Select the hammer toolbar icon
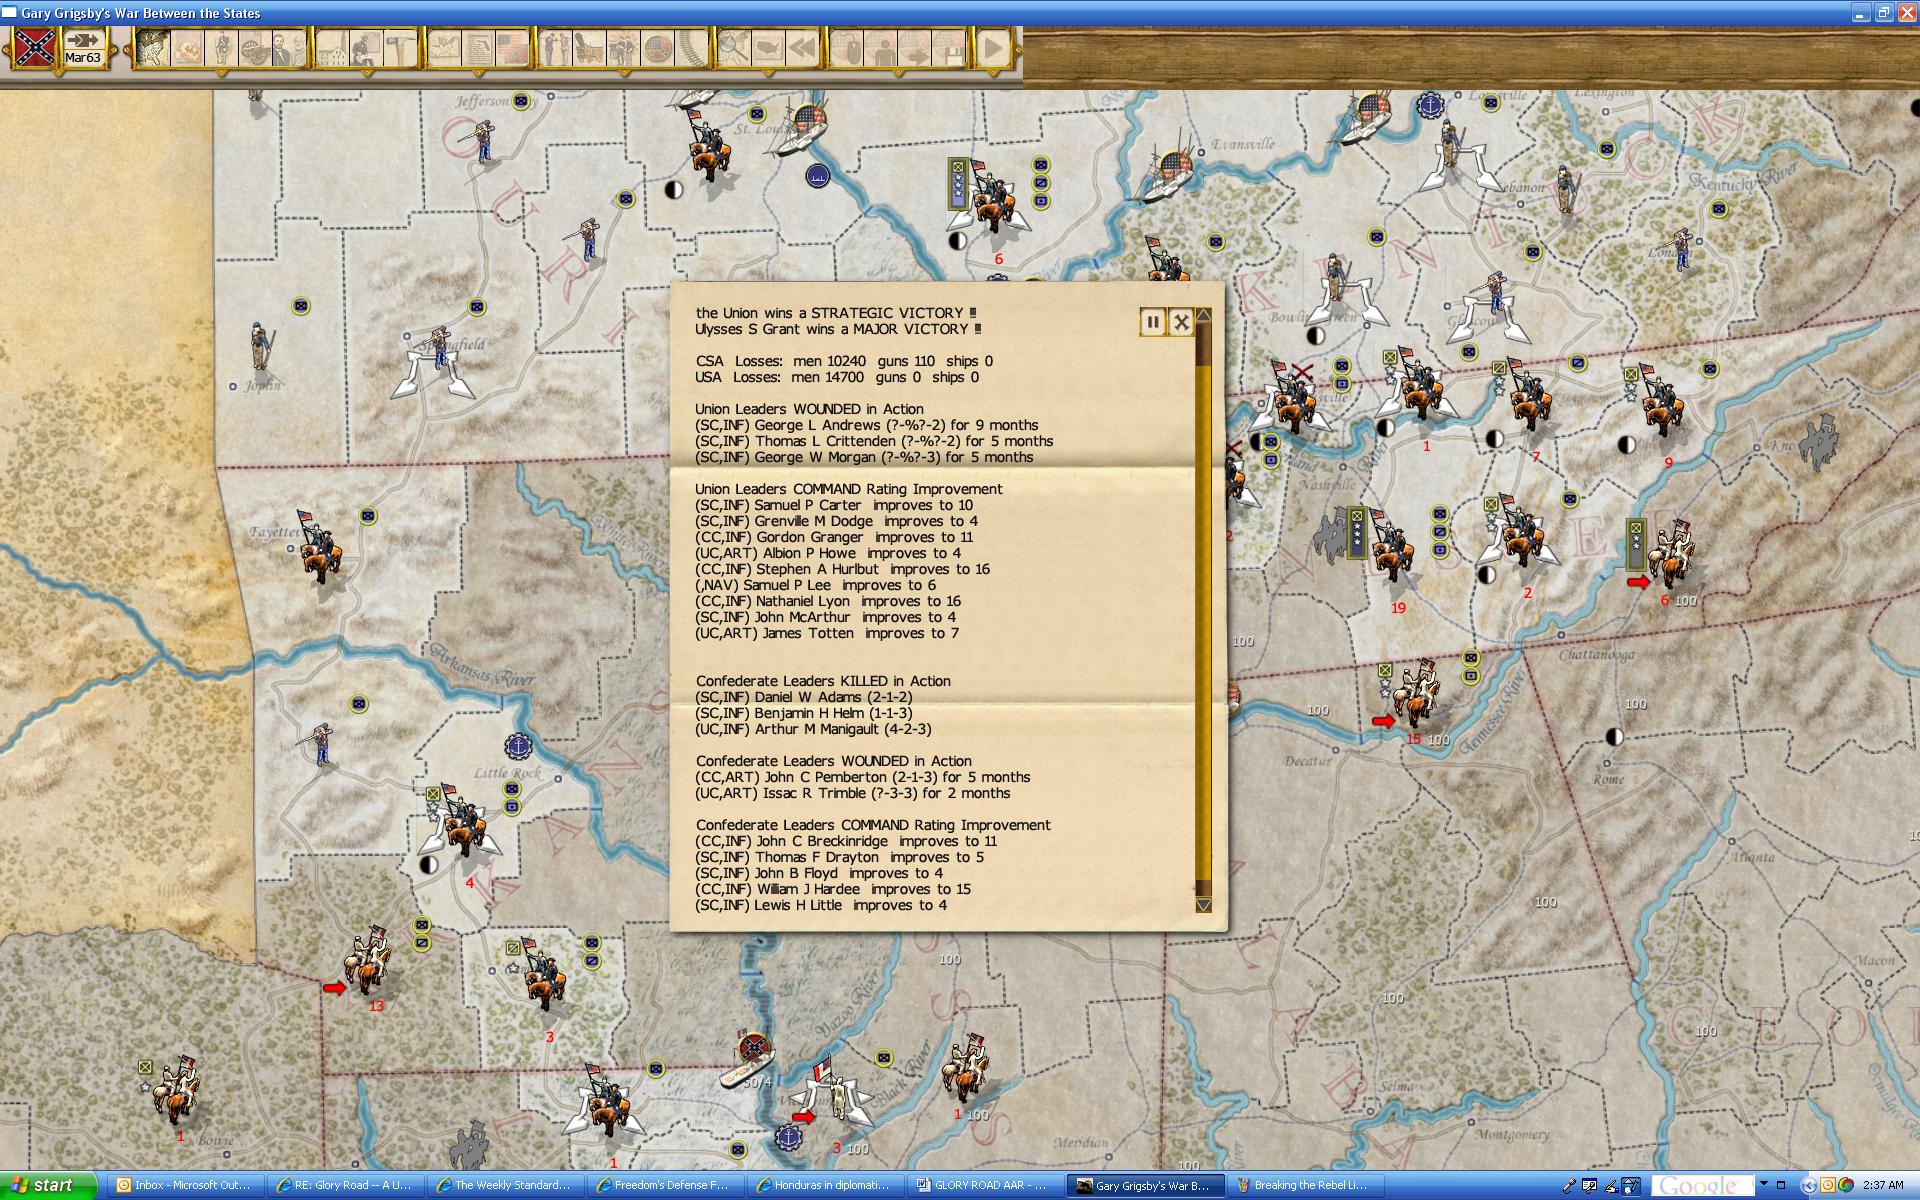 [x=400, y=48]
